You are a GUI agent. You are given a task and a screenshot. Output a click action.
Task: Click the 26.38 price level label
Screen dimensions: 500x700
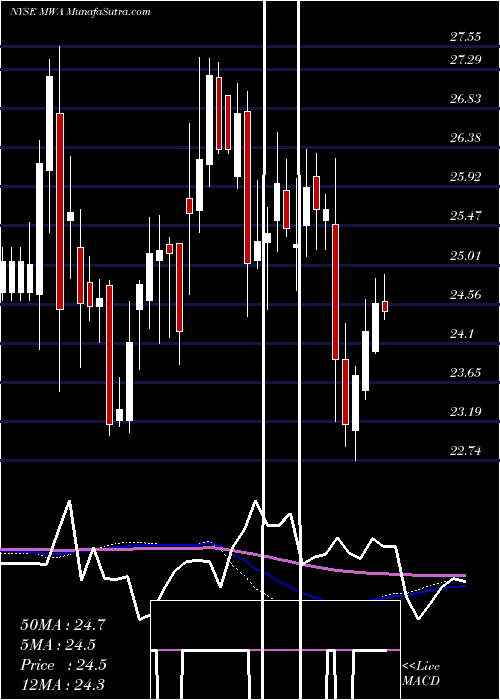pyautogui.click(x=466, y=138)
